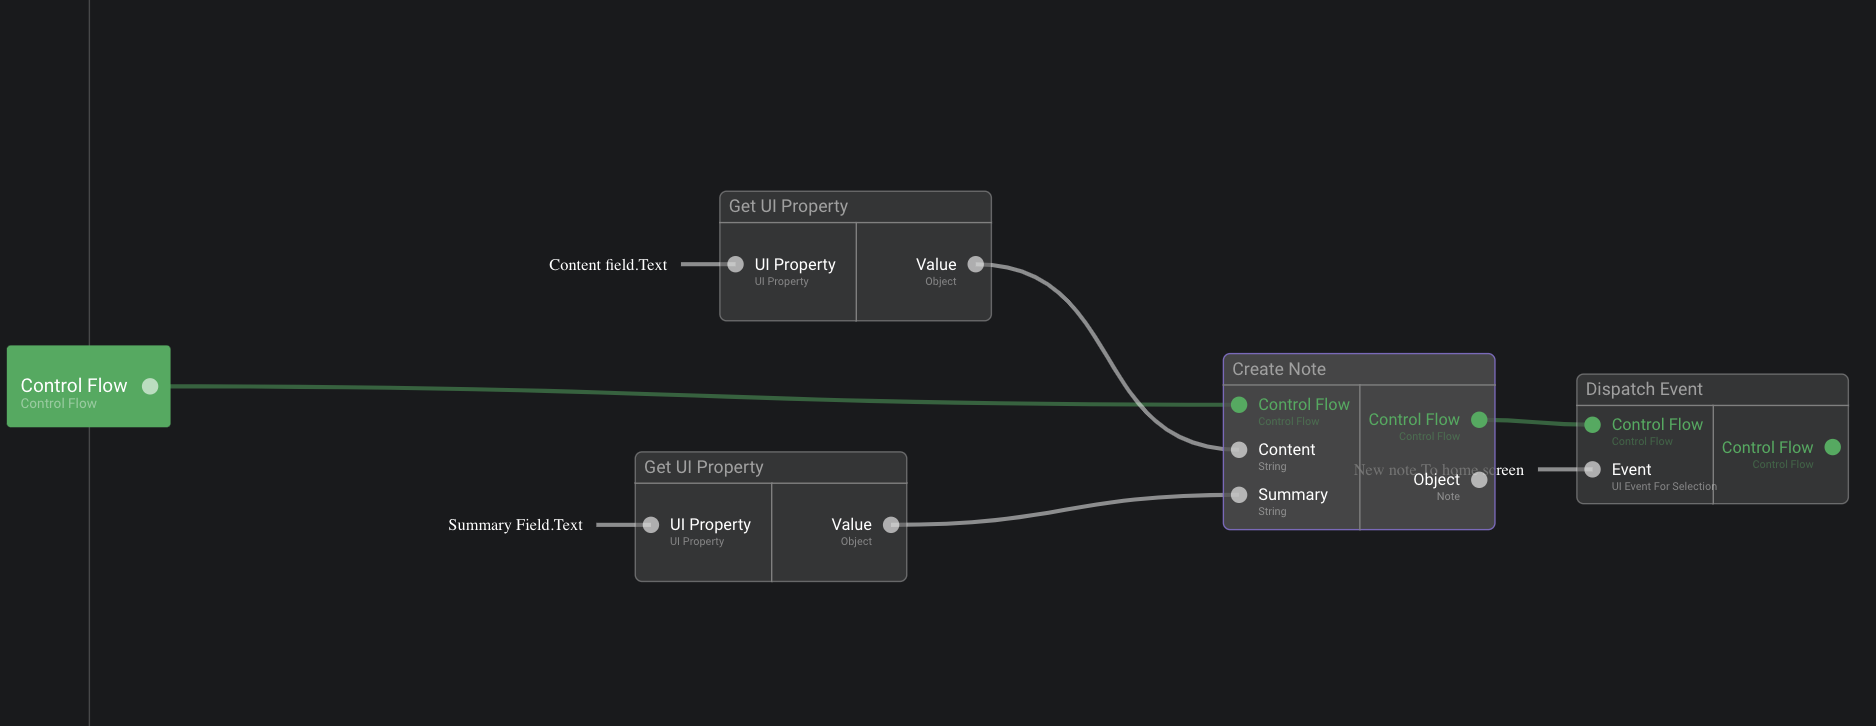Select the upper Get UI Property header
Screen dimensions: 1876x726
(x=788, y=206)
